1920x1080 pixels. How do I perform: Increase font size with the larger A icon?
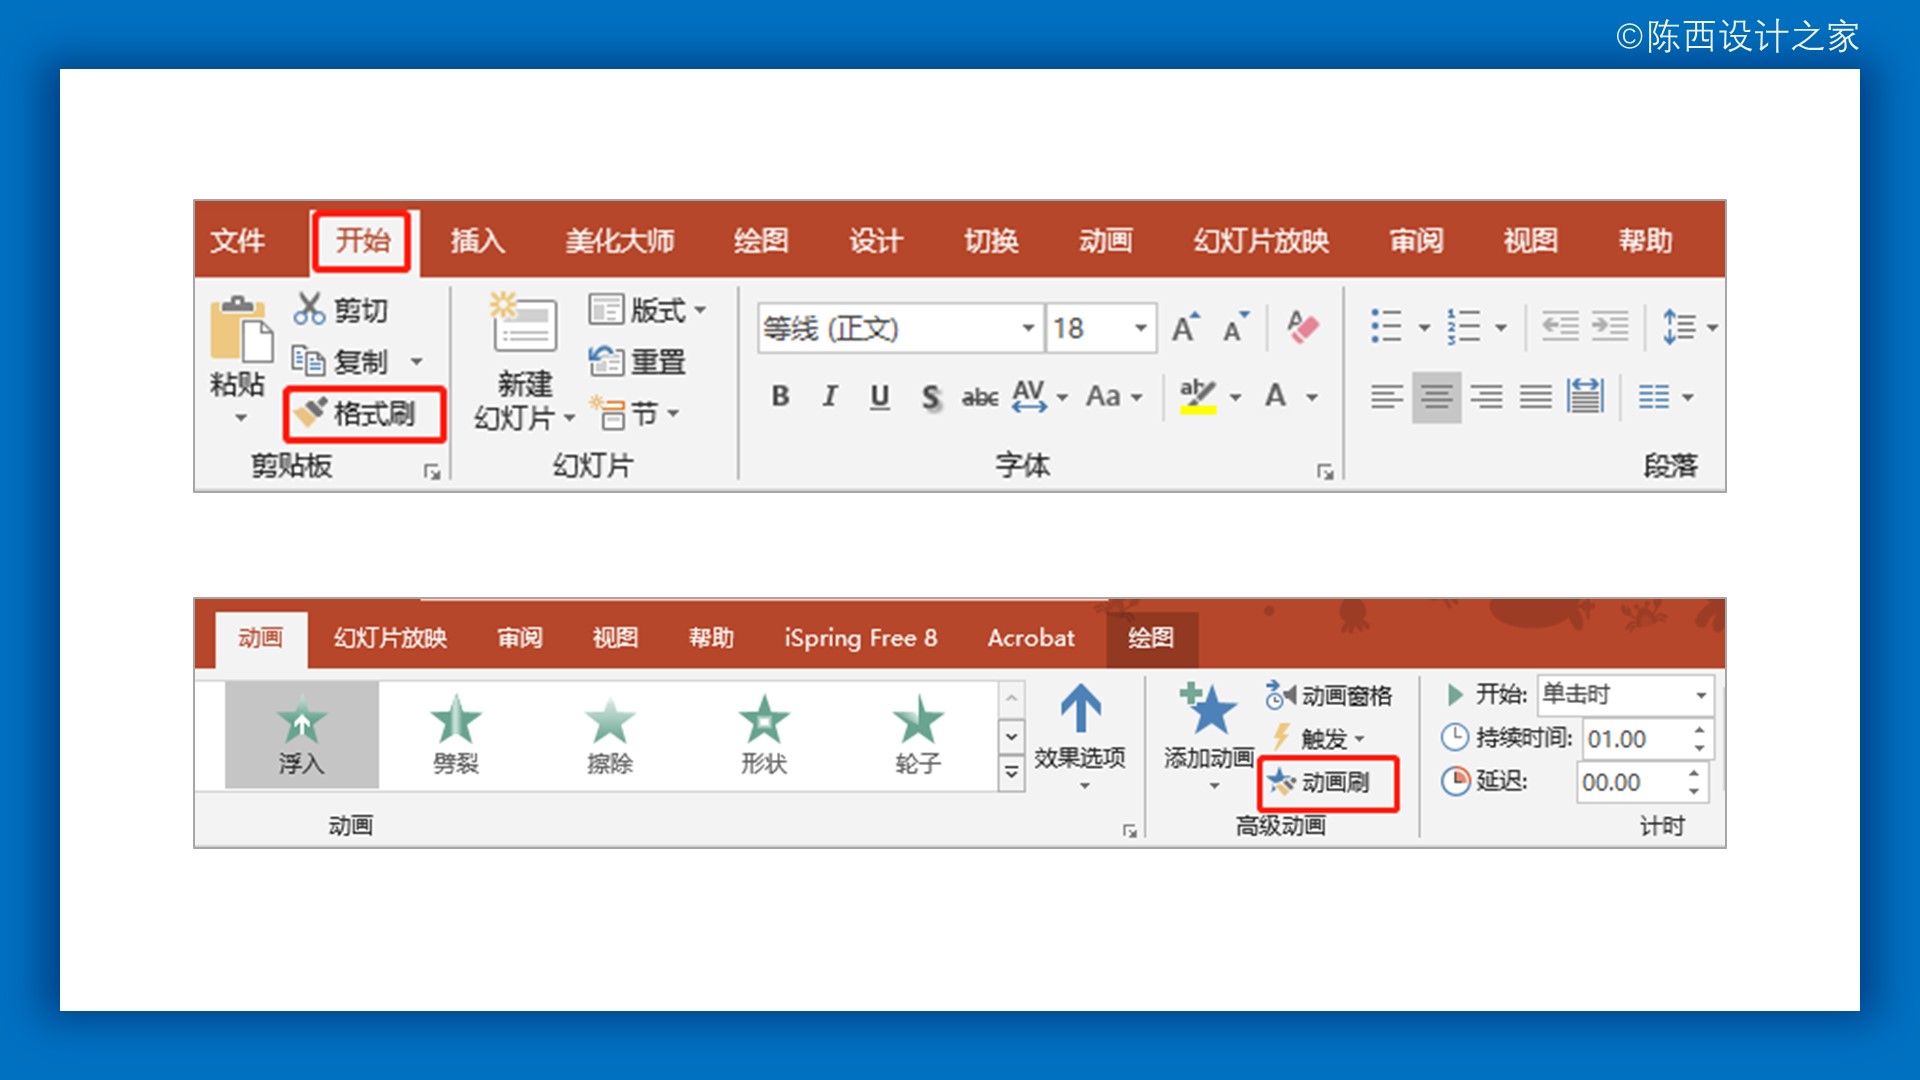point(1185,327)
